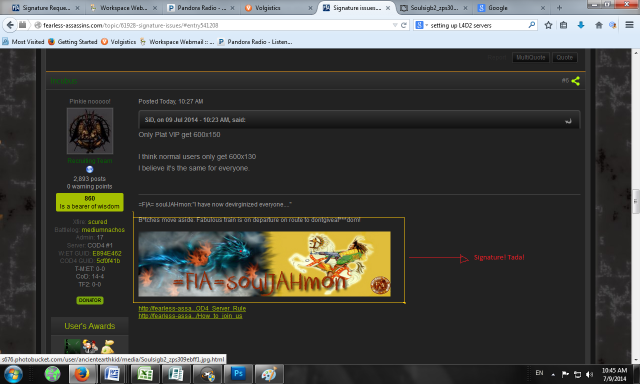This screenshot has width=640, height=384.
Task: Click the MultiQuote button
Action: click(531, 58)
